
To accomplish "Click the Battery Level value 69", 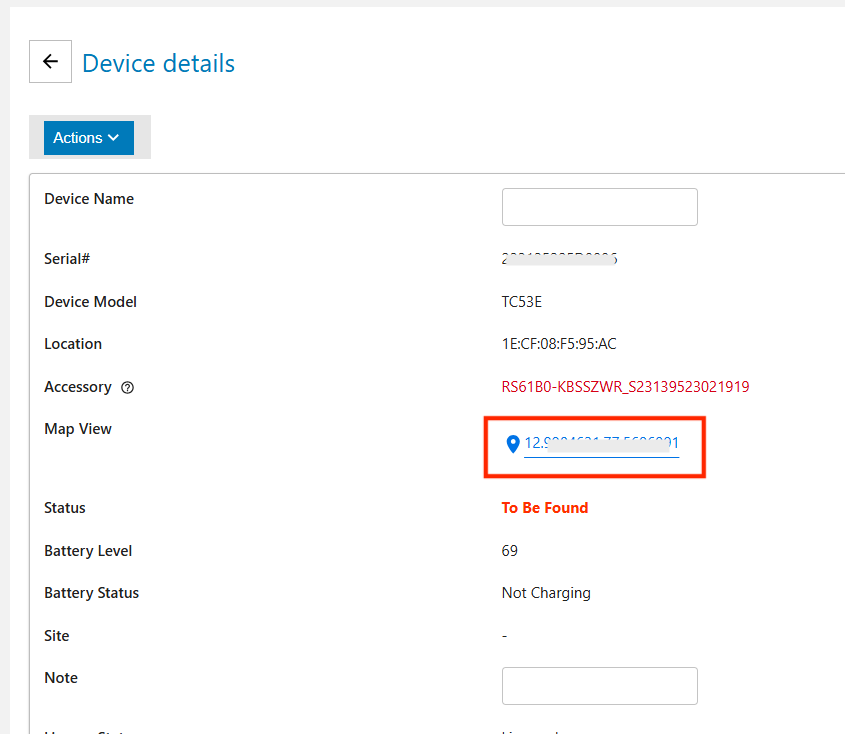I will (x=510, y=551).
